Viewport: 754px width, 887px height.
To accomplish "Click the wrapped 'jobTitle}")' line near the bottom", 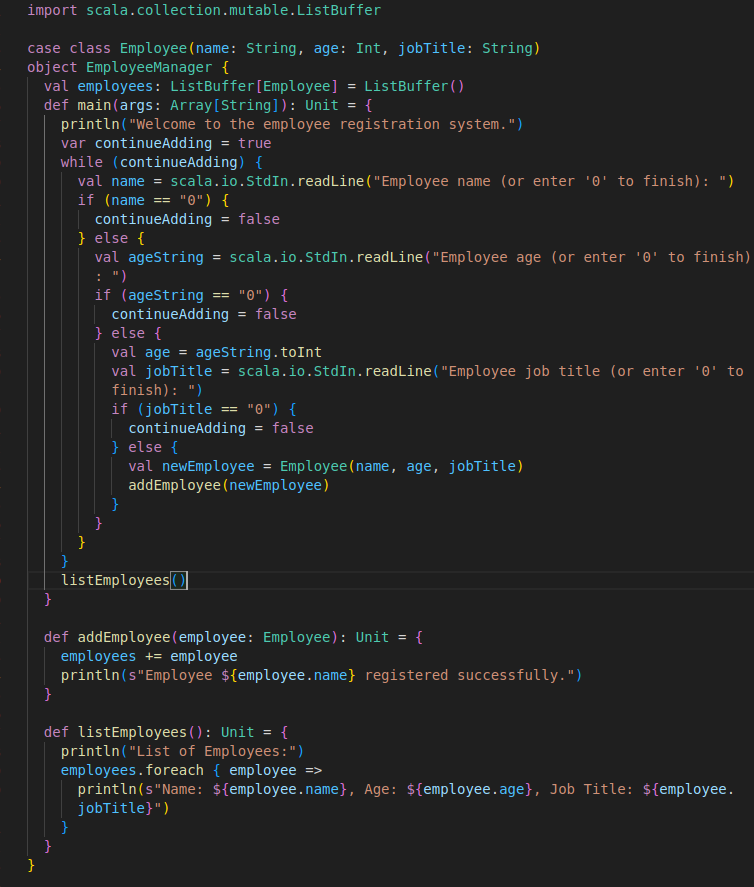I will [123, 808].
